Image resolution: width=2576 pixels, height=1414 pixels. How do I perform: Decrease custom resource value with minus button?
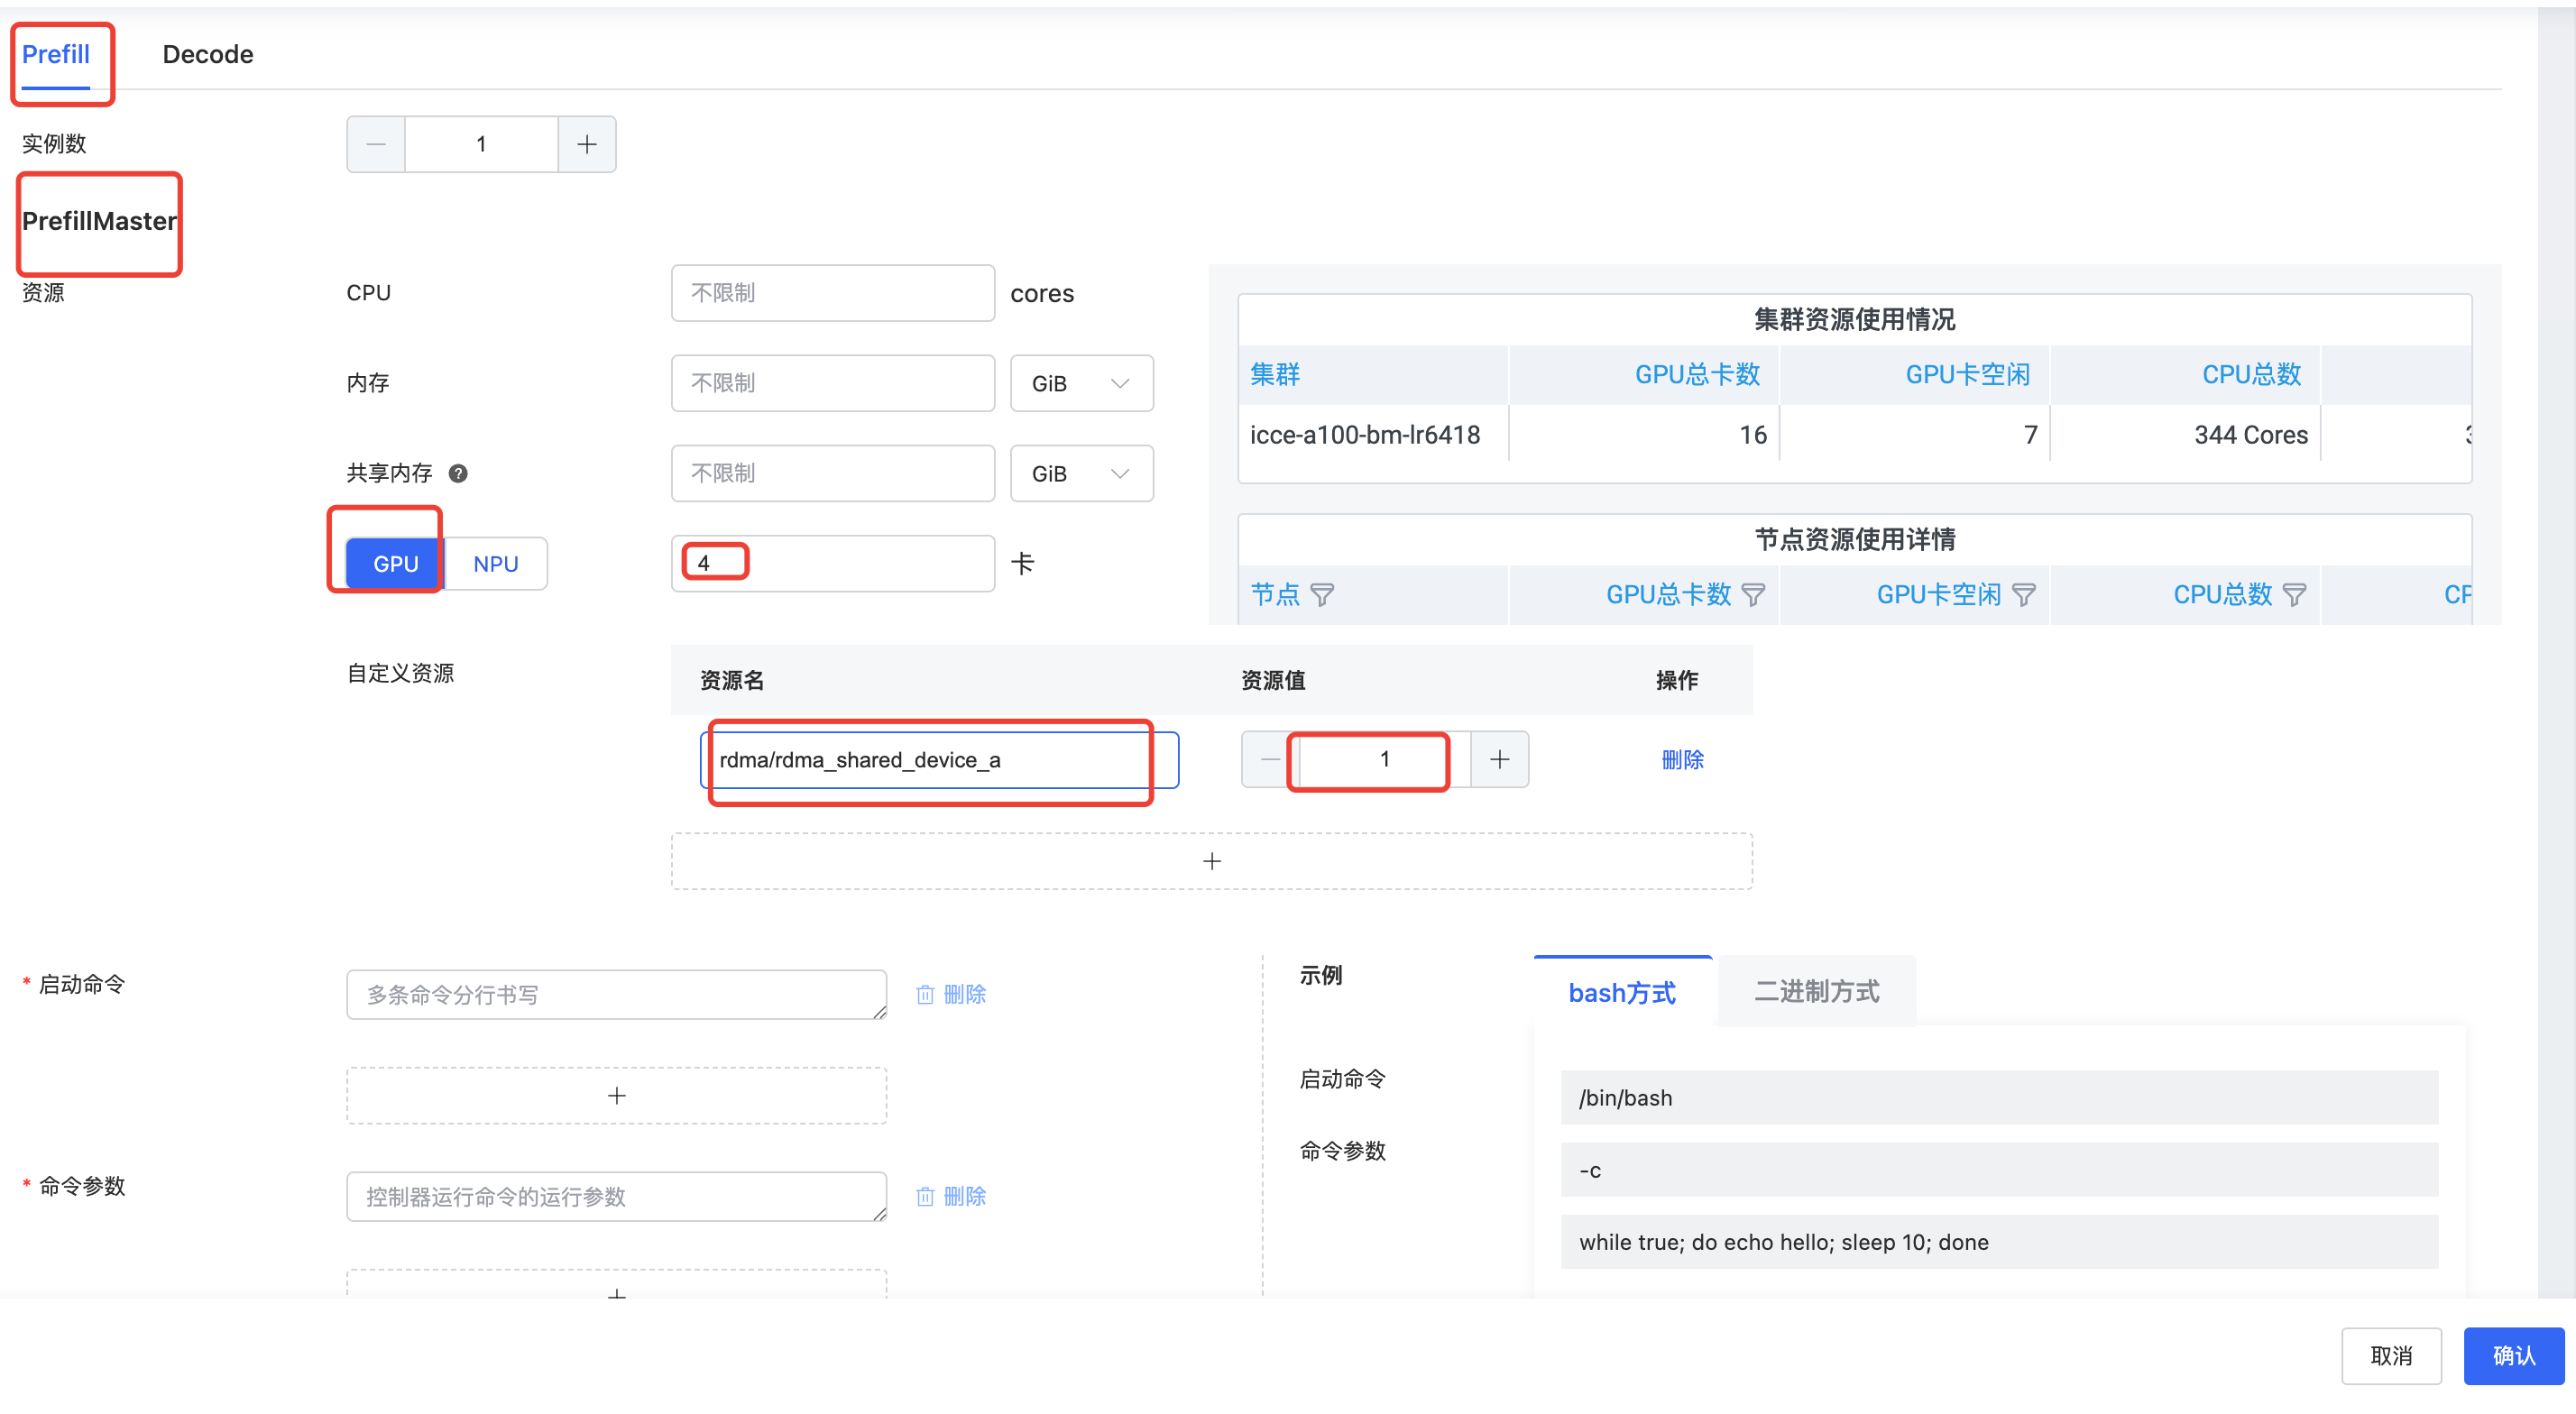click(x=1269, y=760)
